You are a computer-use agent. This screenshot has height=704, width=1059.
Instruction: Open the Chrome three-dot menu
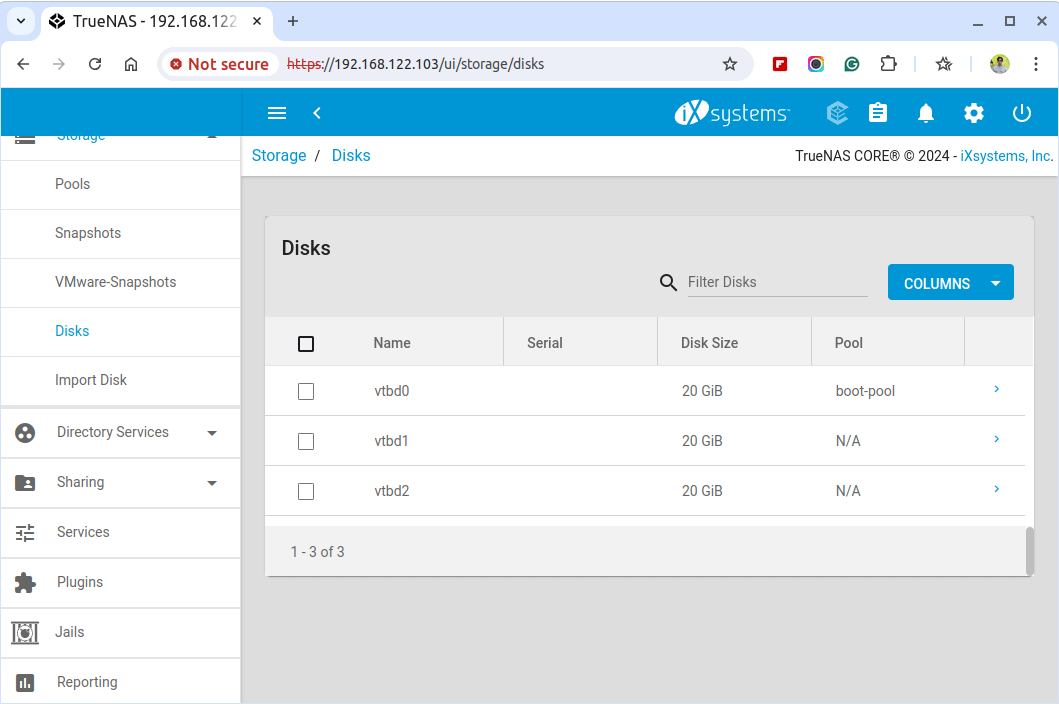(x=1035, y=64)
